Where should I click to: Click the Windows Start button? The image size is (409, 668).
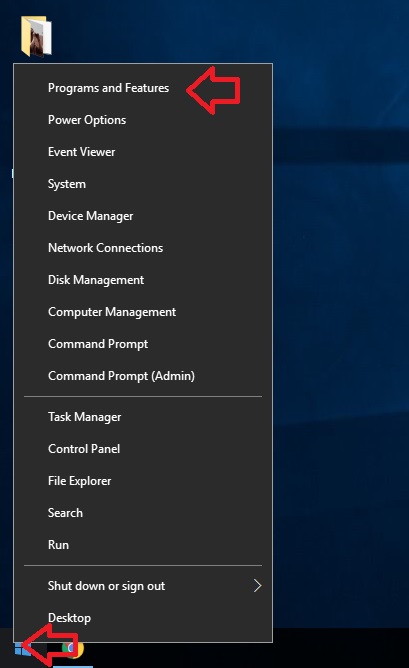click(23, 649)
